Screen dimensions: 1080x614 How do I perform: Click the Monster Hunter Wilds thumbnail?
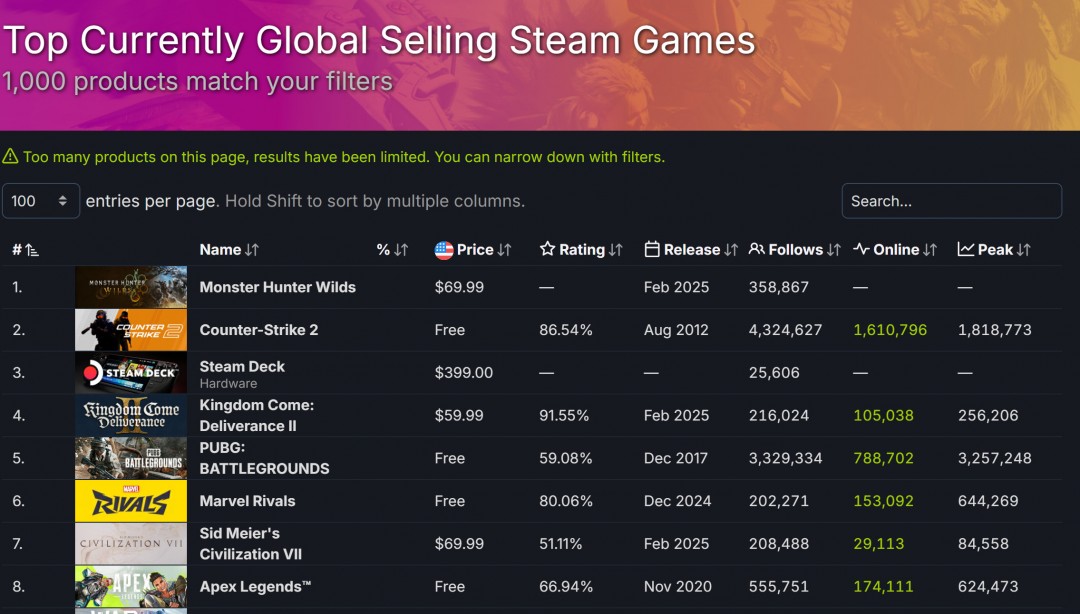click(x=130, y=287)
